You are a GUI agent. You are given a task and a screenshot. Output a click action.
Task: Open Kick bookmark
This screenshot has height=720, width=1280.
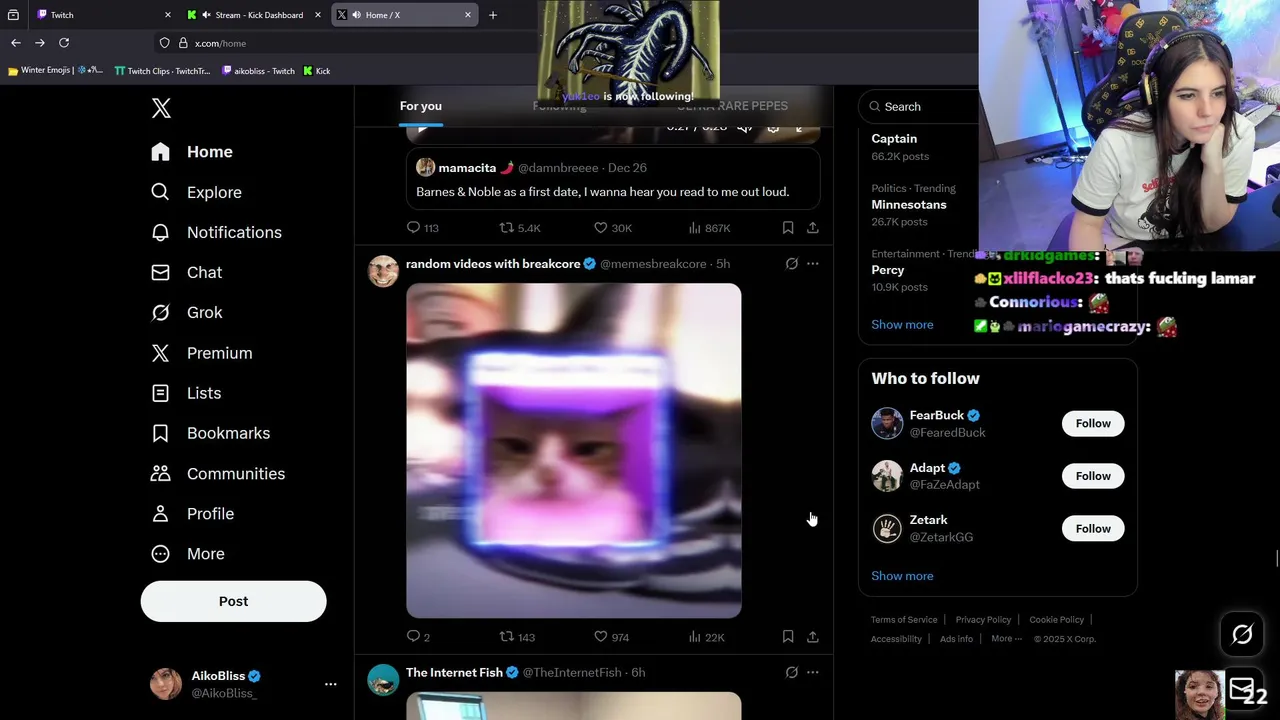pyautogui.click(x=317, y=71)
